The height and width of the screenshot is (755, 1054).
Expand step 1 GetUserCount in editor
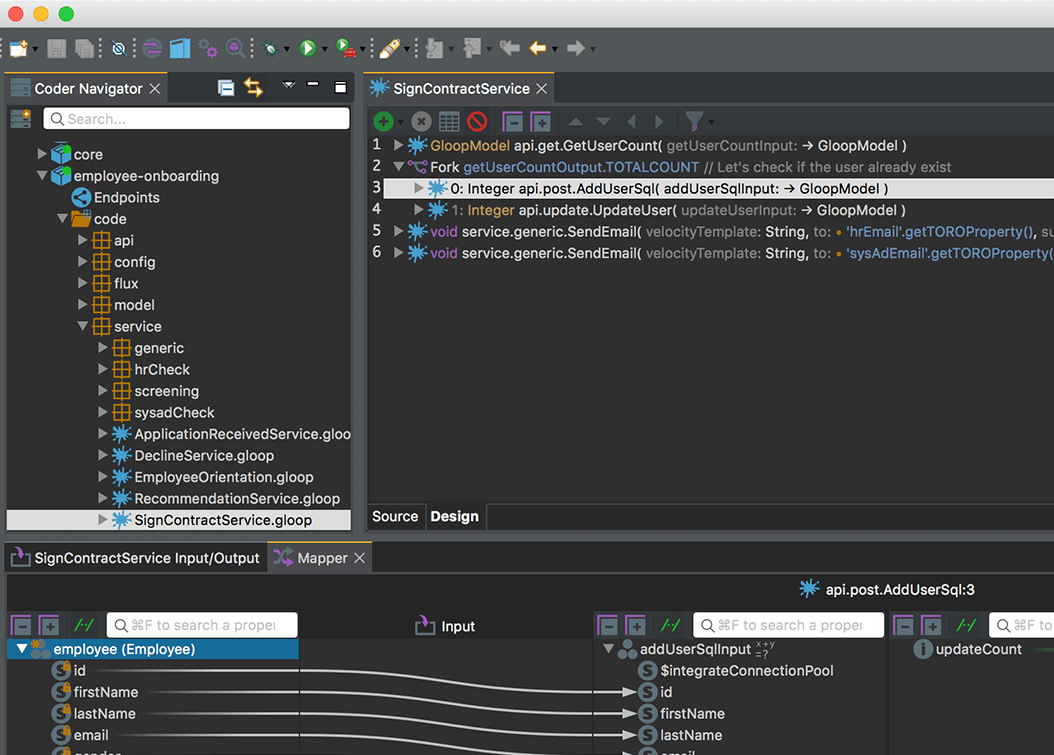(x=398, y=145)
